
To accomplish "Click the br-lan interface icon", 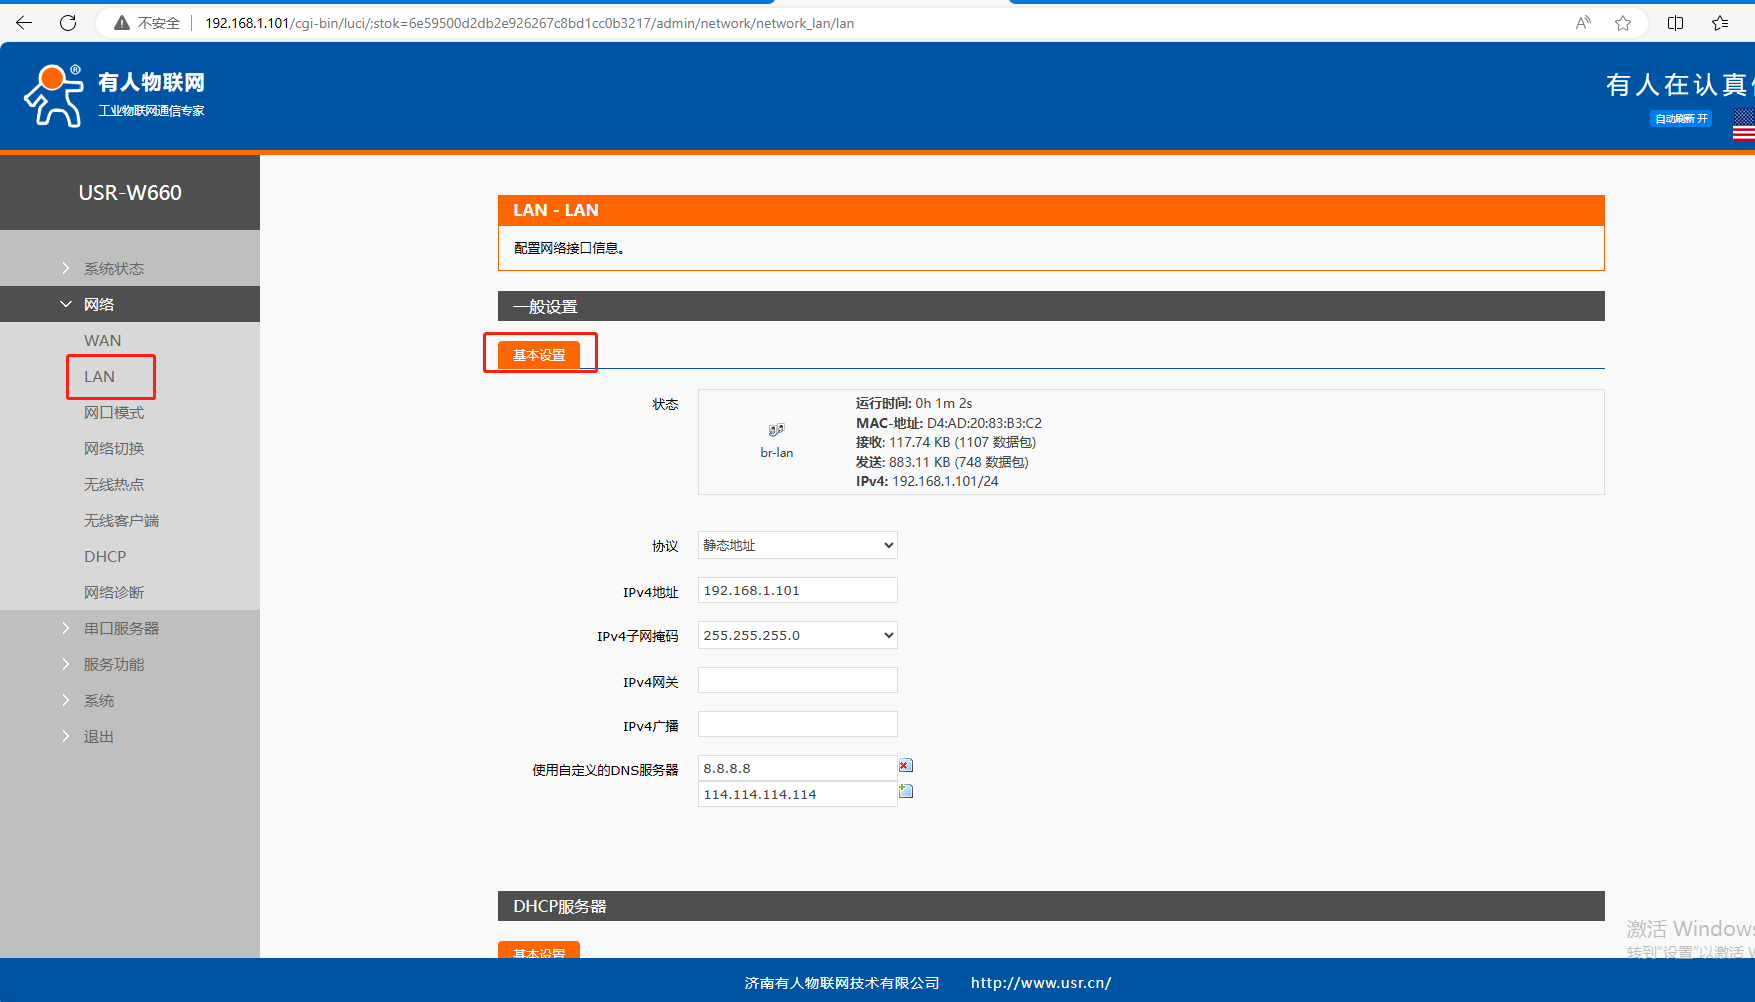I will tap(776, 430).
